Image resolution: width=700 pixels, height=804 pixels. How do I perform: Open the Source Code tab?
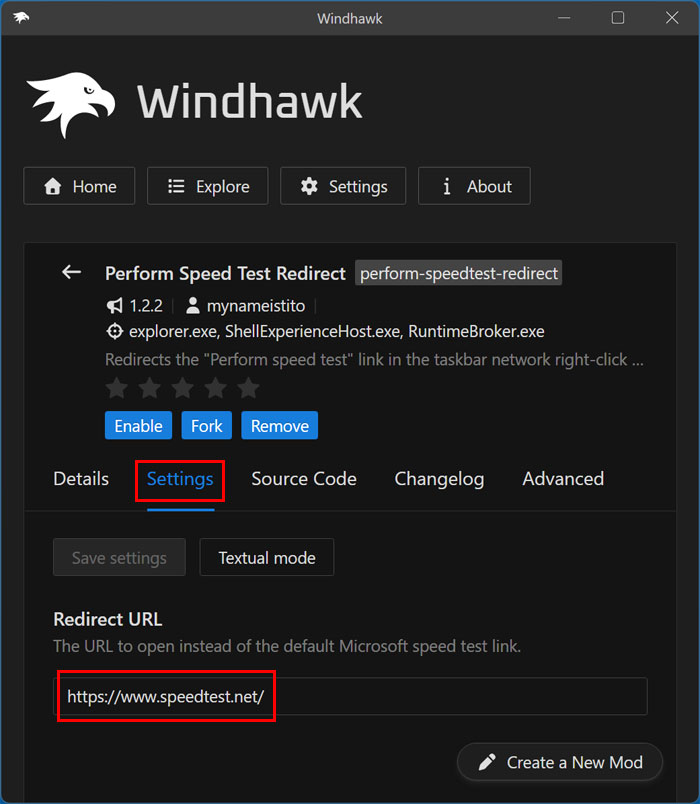304,479
